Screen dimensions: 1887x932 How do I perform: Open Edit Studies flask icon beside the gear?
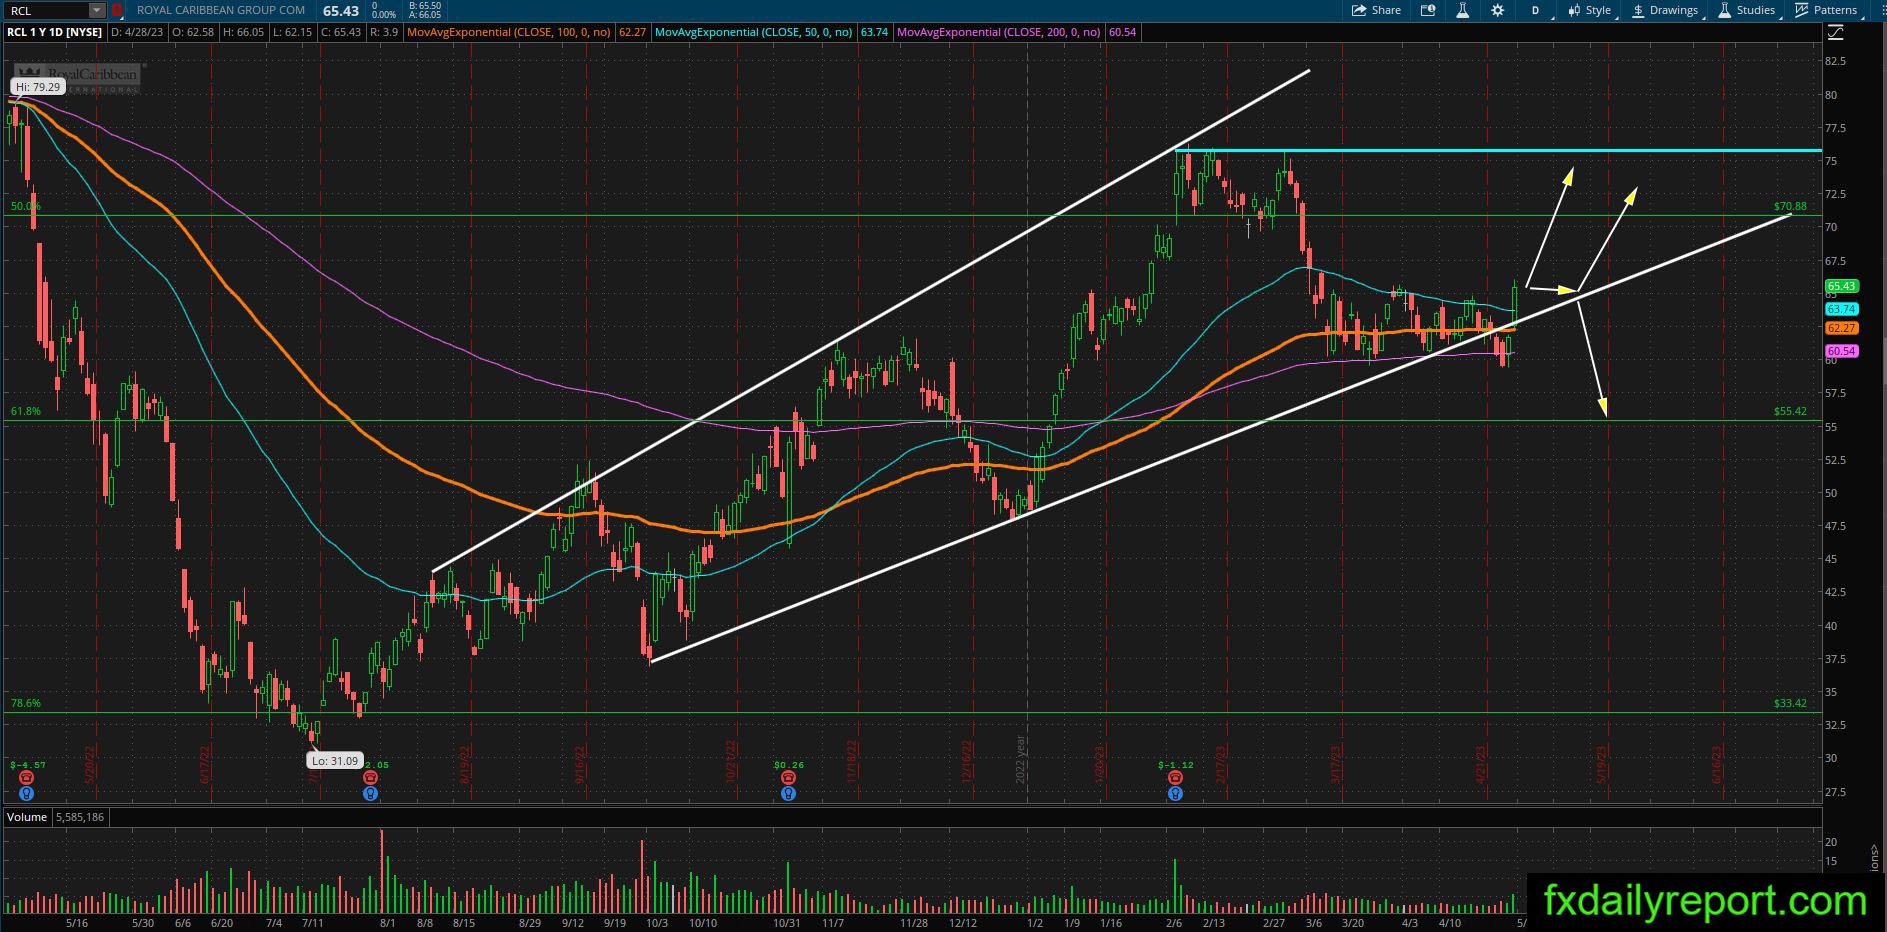[x=1462, y=10]
